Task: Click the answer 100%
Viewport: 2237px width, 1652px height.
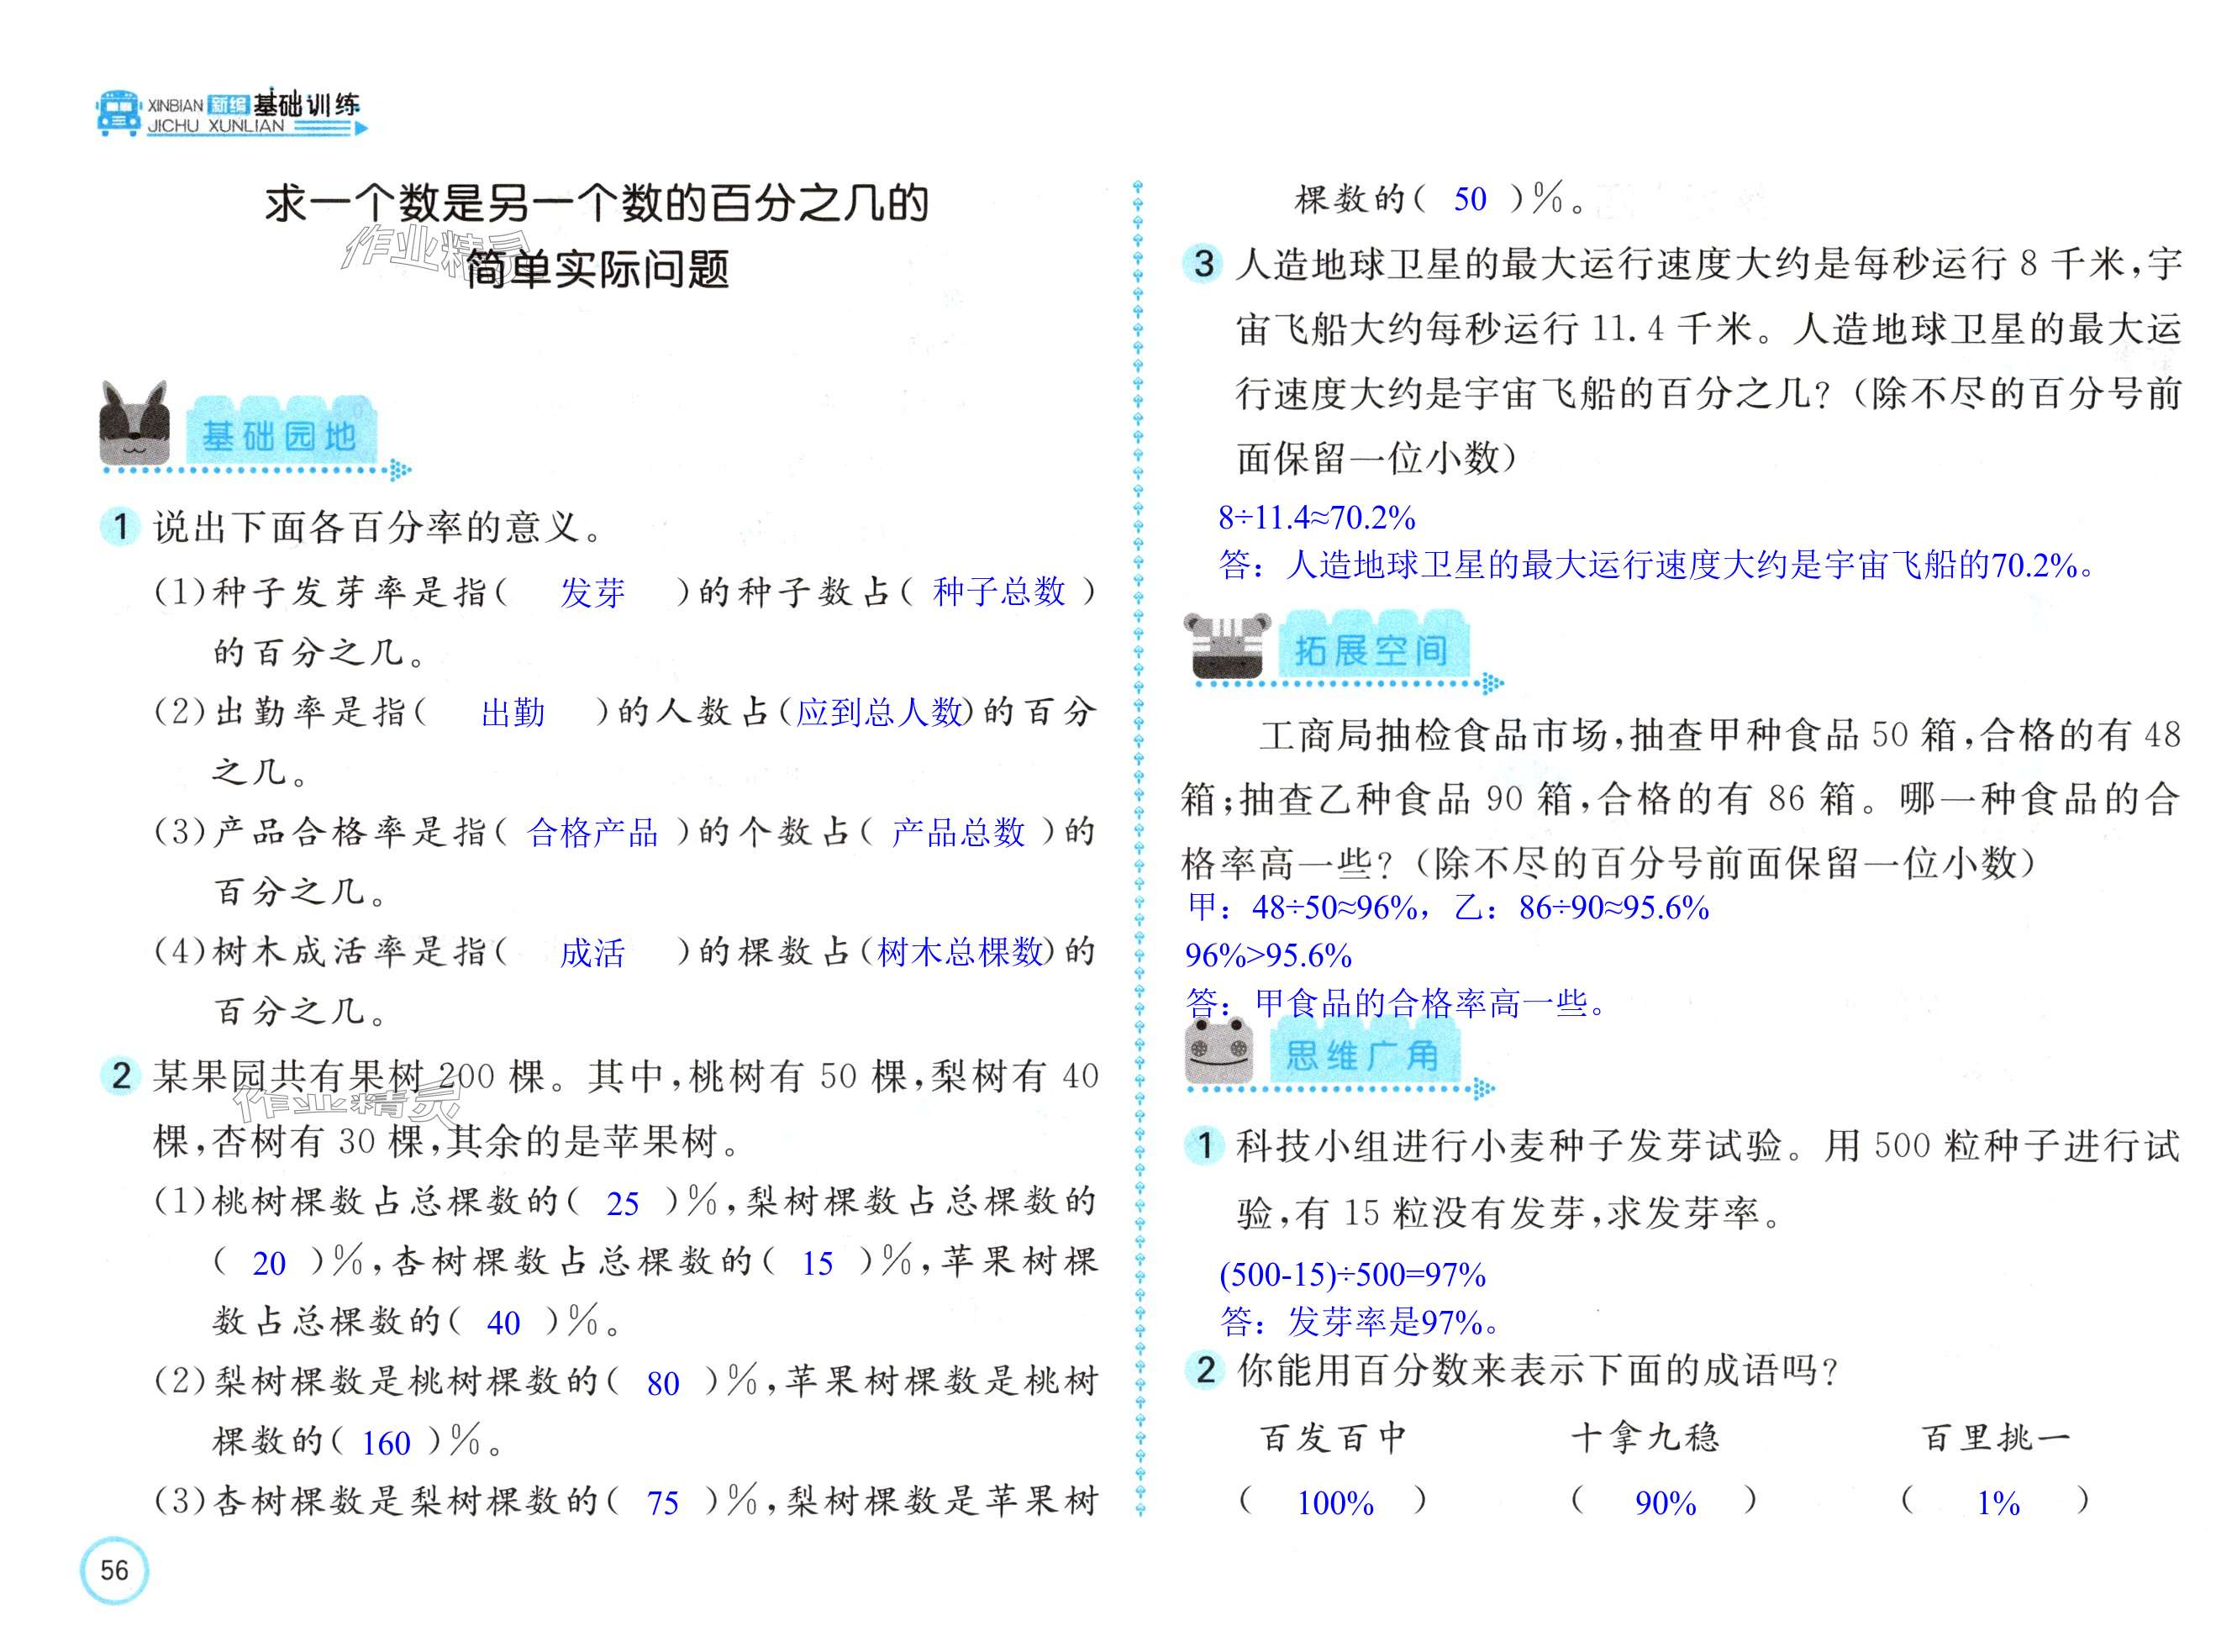Action: (1335, 1503)
